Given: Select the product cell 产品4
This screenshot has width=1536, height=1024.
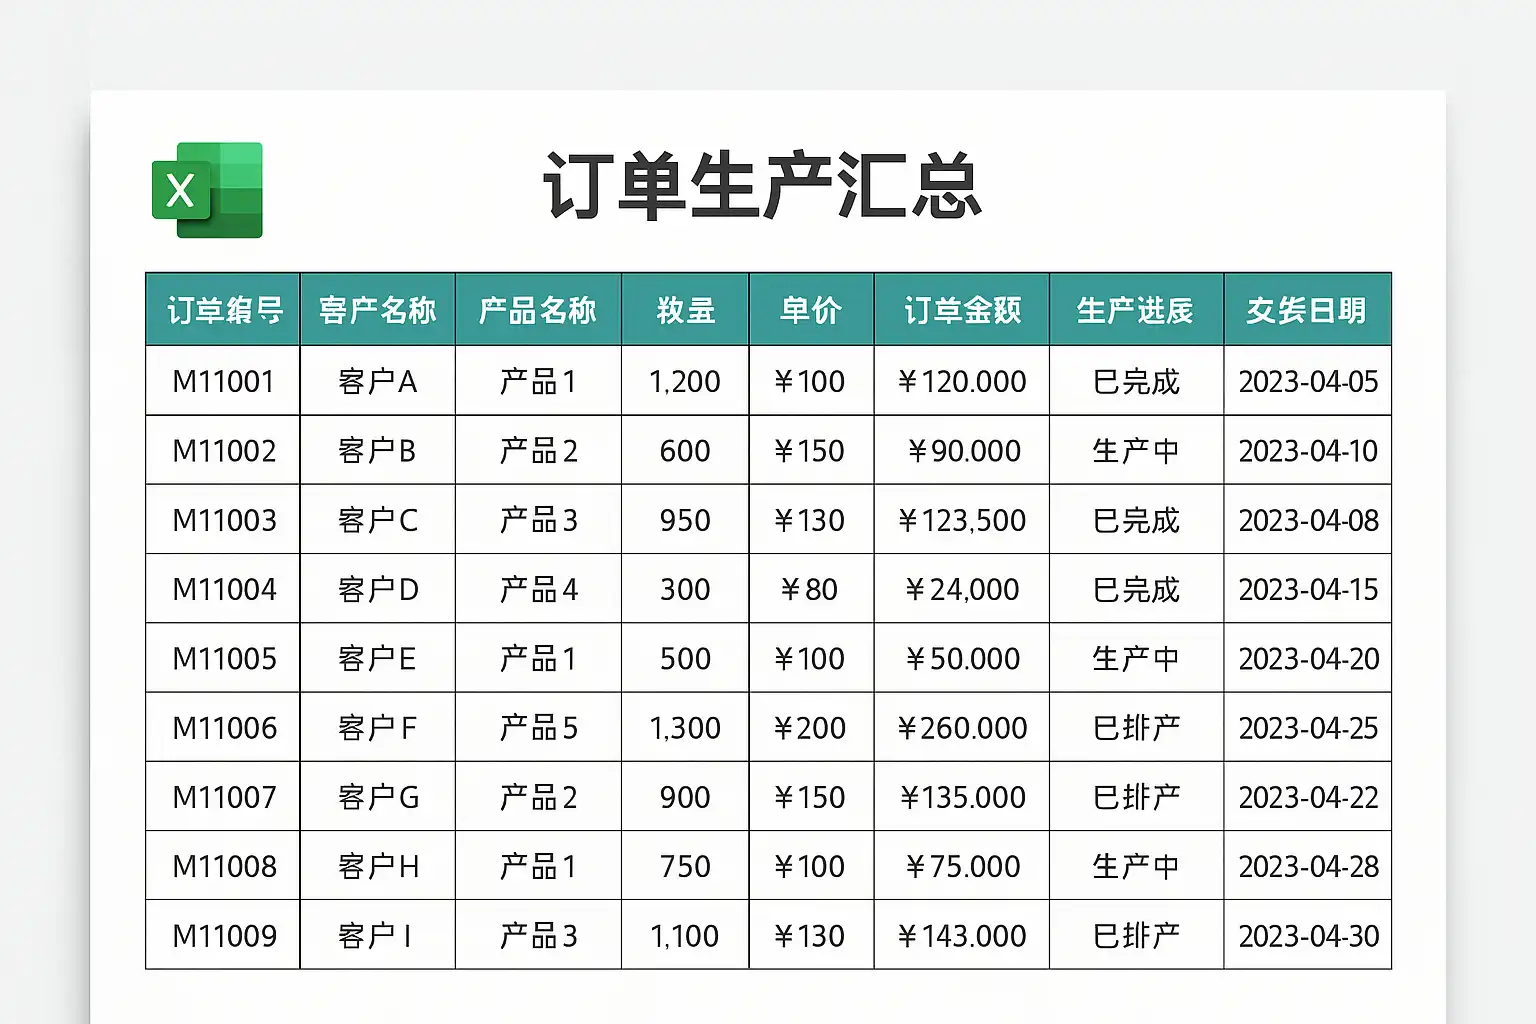Looking at the screenshot, I should [538, 589].
